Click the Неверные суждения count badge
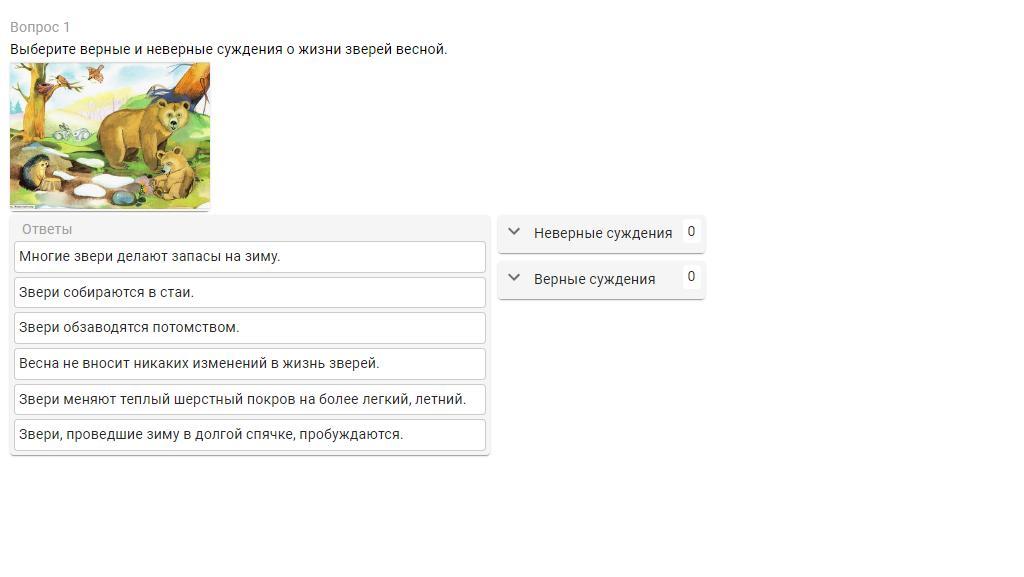The width and height of the screenshot is (1024, 577). pyautogui.click(x=691, y=231)
